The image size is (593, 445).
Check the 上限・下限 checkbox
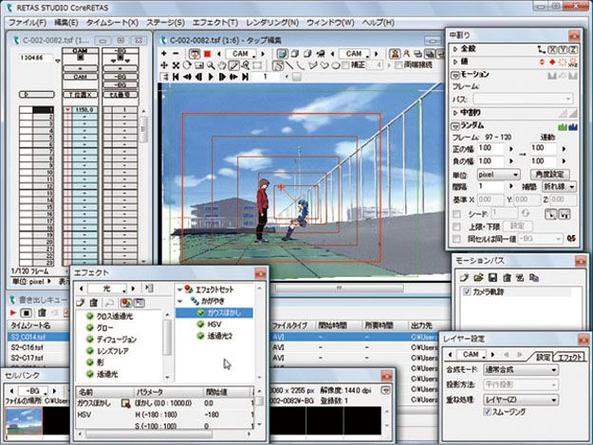457,226
